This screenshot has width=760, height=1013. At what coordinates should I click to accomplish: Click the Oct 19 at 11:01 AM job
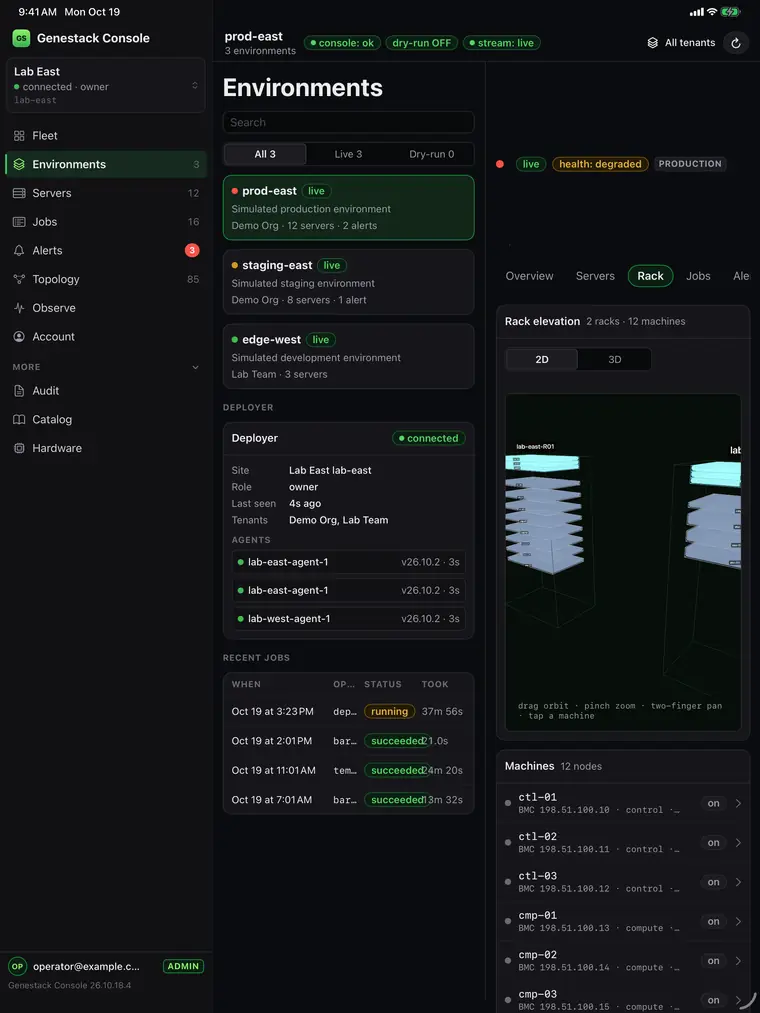[x=348, y=770]
